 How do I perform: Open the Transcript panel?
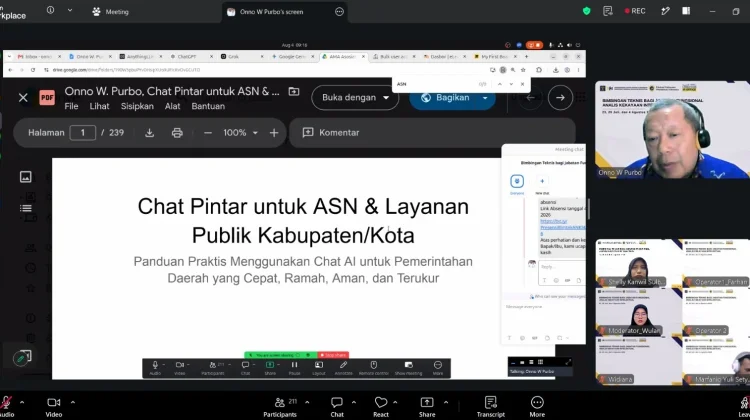pyautogui.click(x=490, y=406)
